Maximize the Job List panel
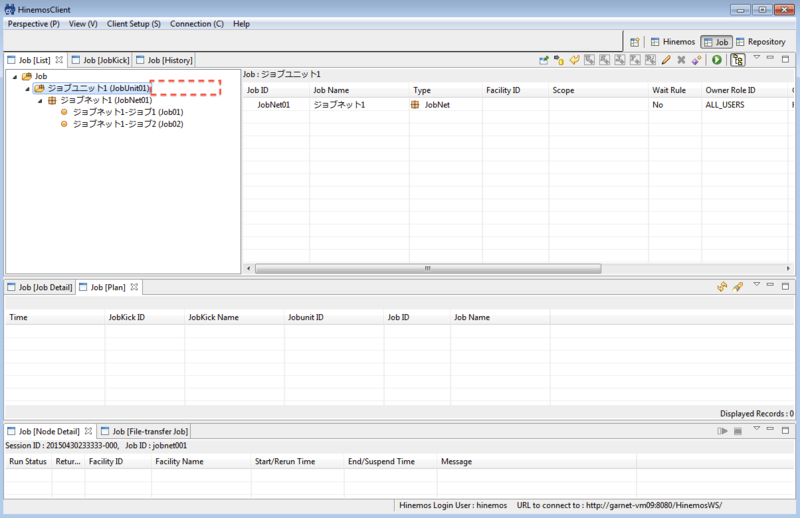800x518 pixels. click(786, 59)
